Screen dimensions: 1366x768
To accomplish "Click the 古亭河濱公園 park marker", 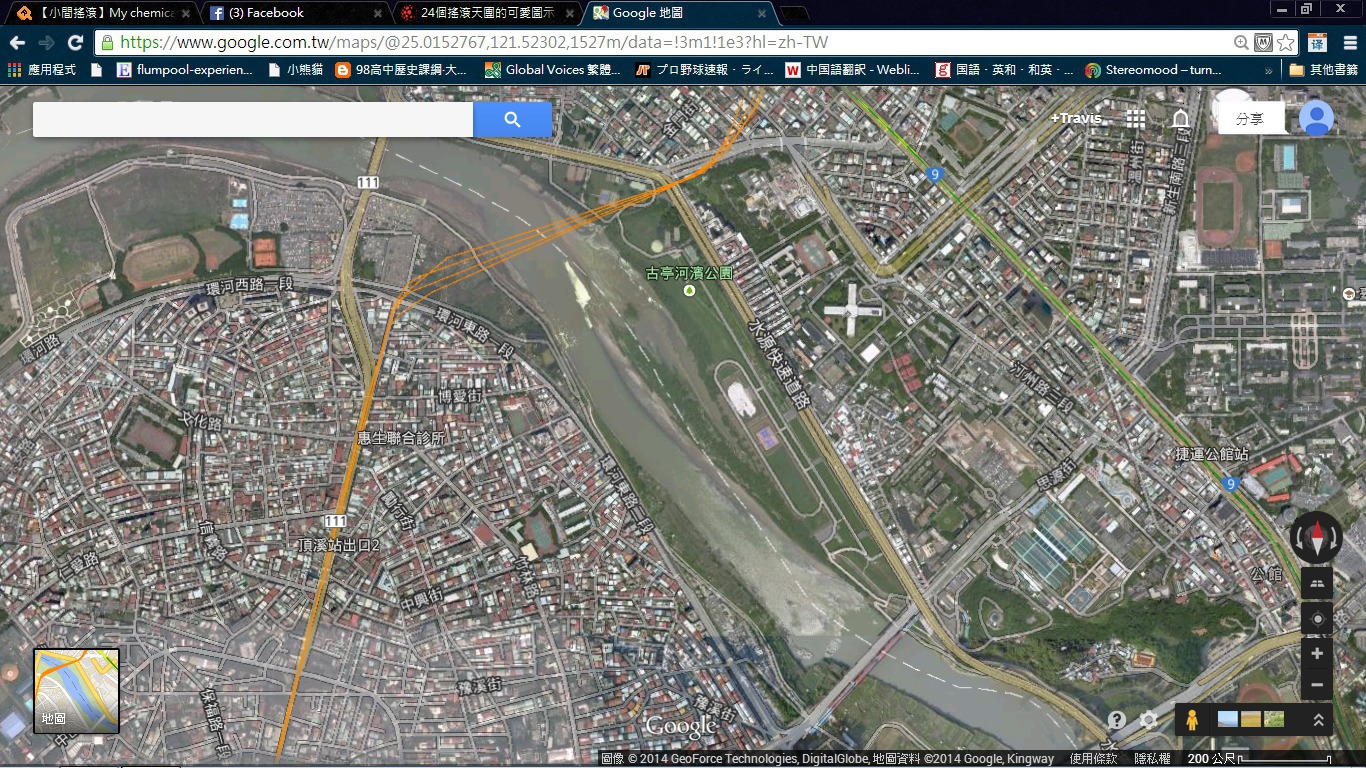I will pyautogui.click(x=689, y=291).
